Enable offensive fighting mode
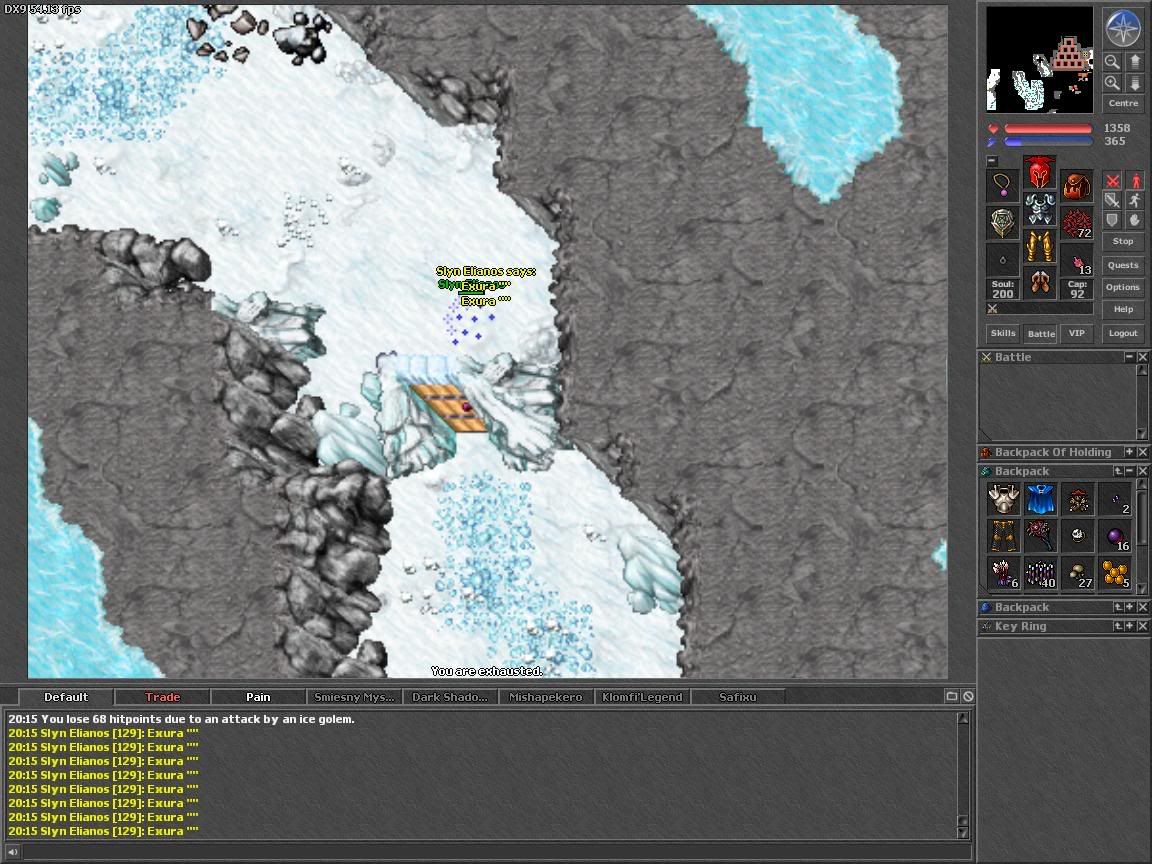Image resolution: width=1152 pixels, height=864 pixels. (x=1112, y=181)
